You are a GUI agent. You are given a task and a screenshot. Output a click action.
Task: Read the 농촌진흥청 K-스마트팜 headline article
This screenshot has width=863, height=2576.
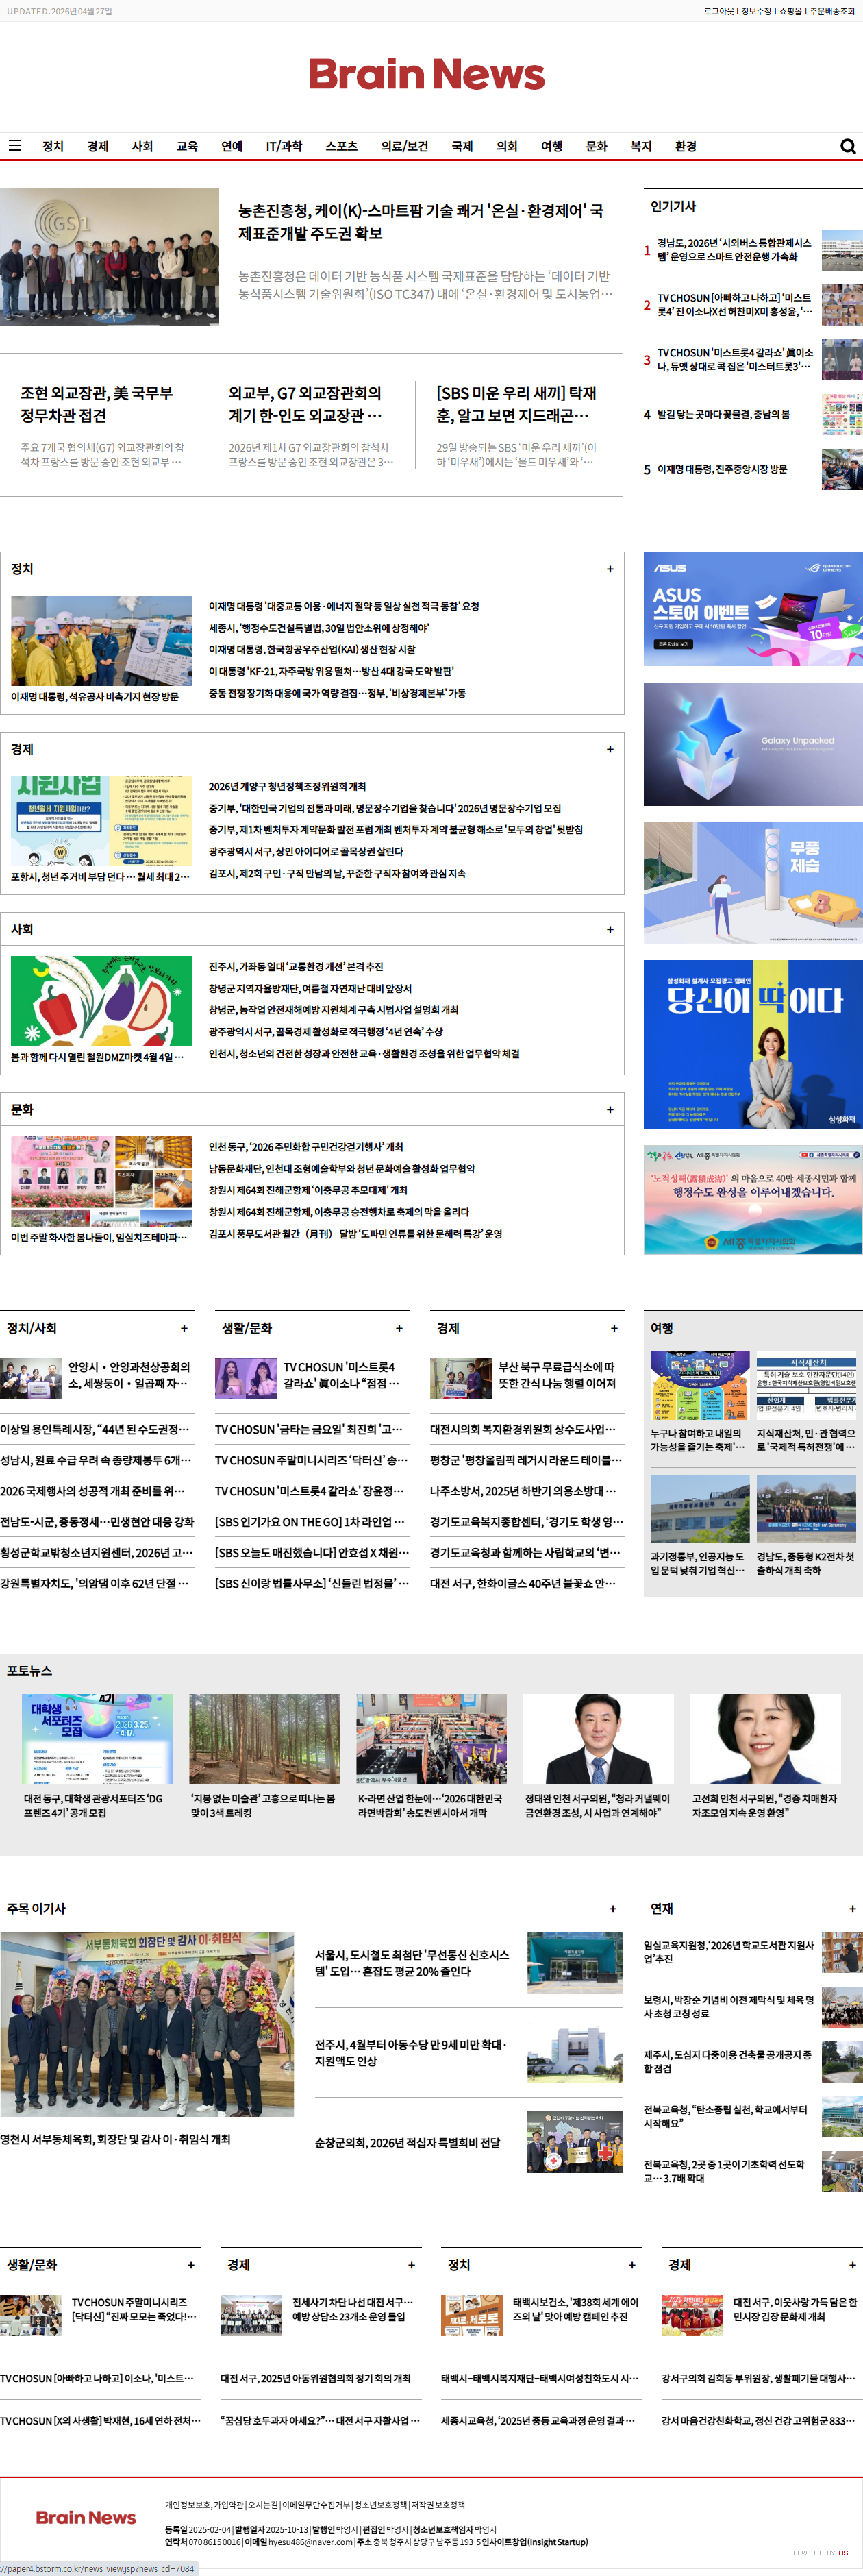(421, 222)
